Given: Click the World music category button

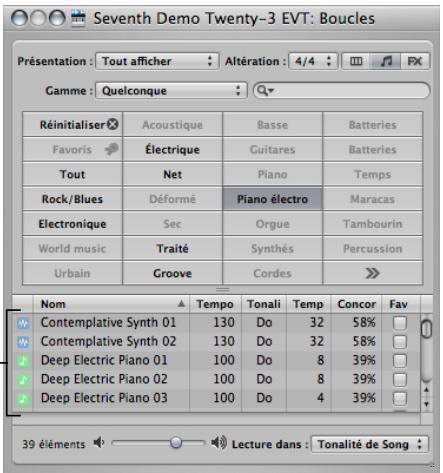Looking at the screenshot, I should pos(72,248).
